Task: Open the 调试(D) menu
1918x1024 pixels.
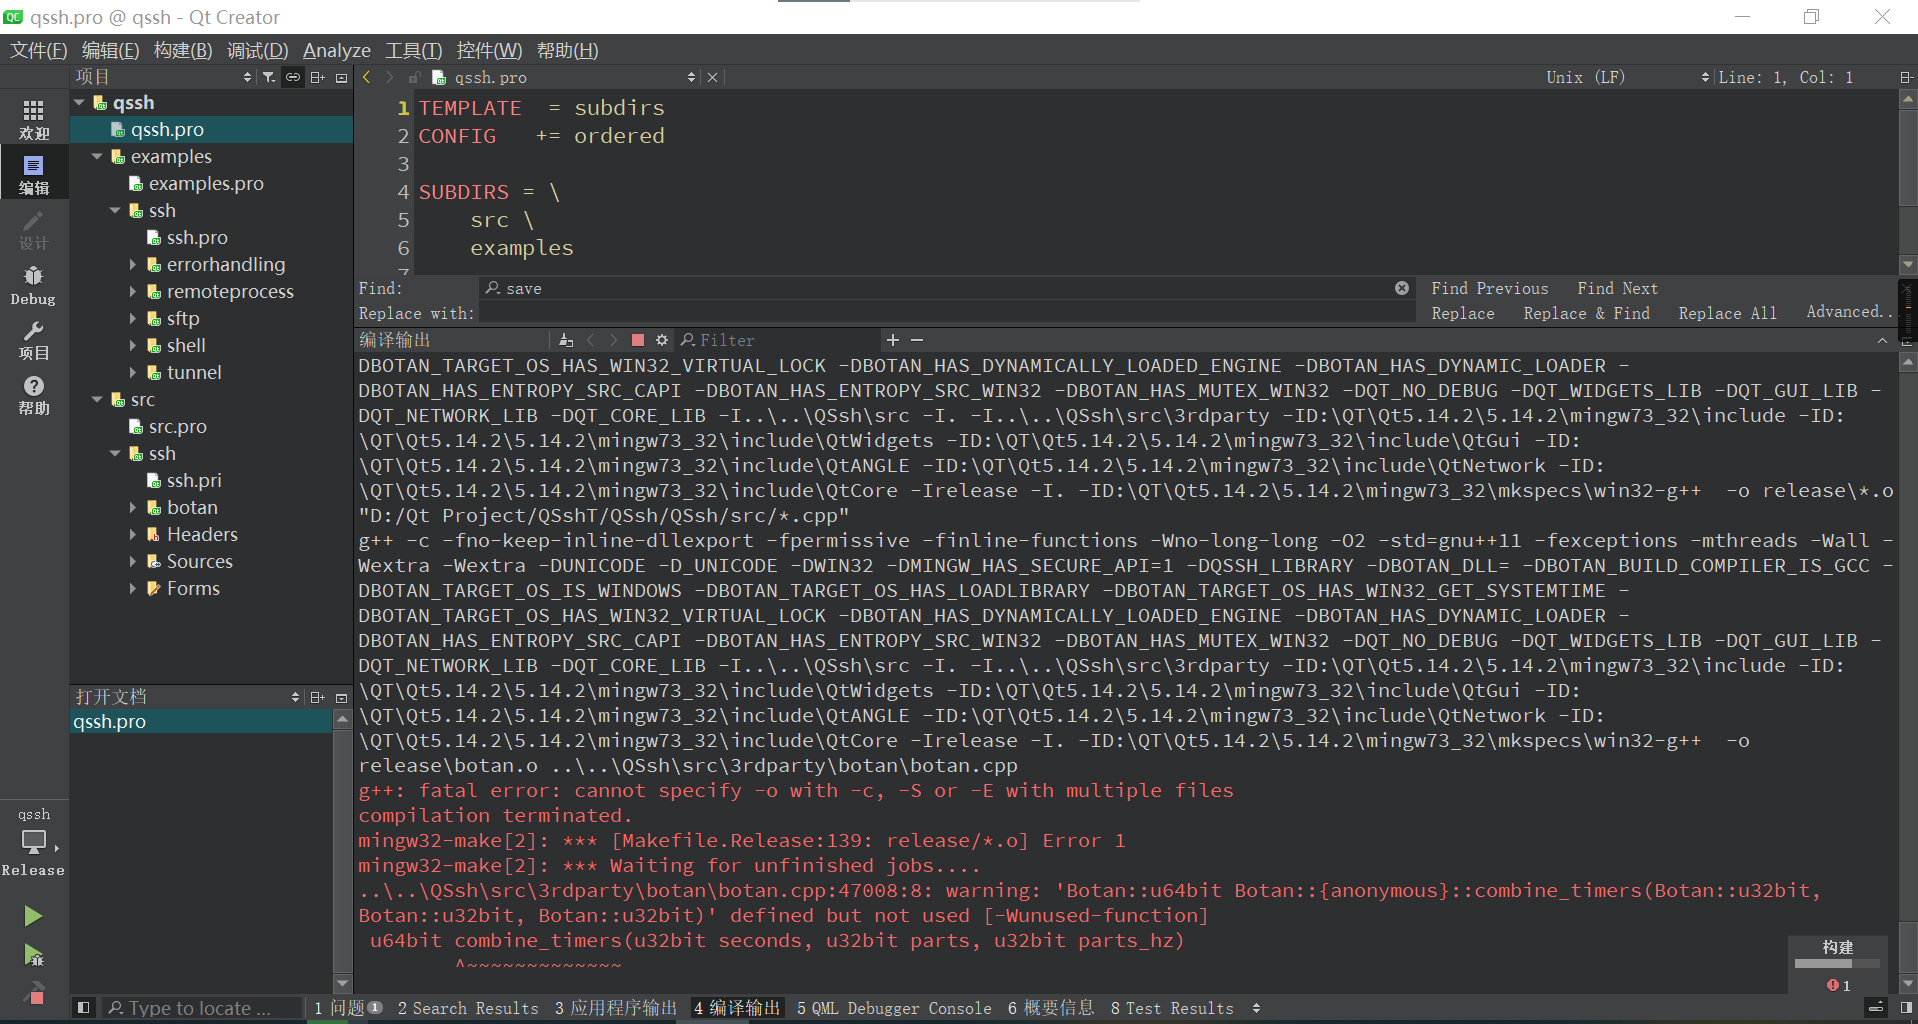Action: pyautogui.click(x=257, y=50)
